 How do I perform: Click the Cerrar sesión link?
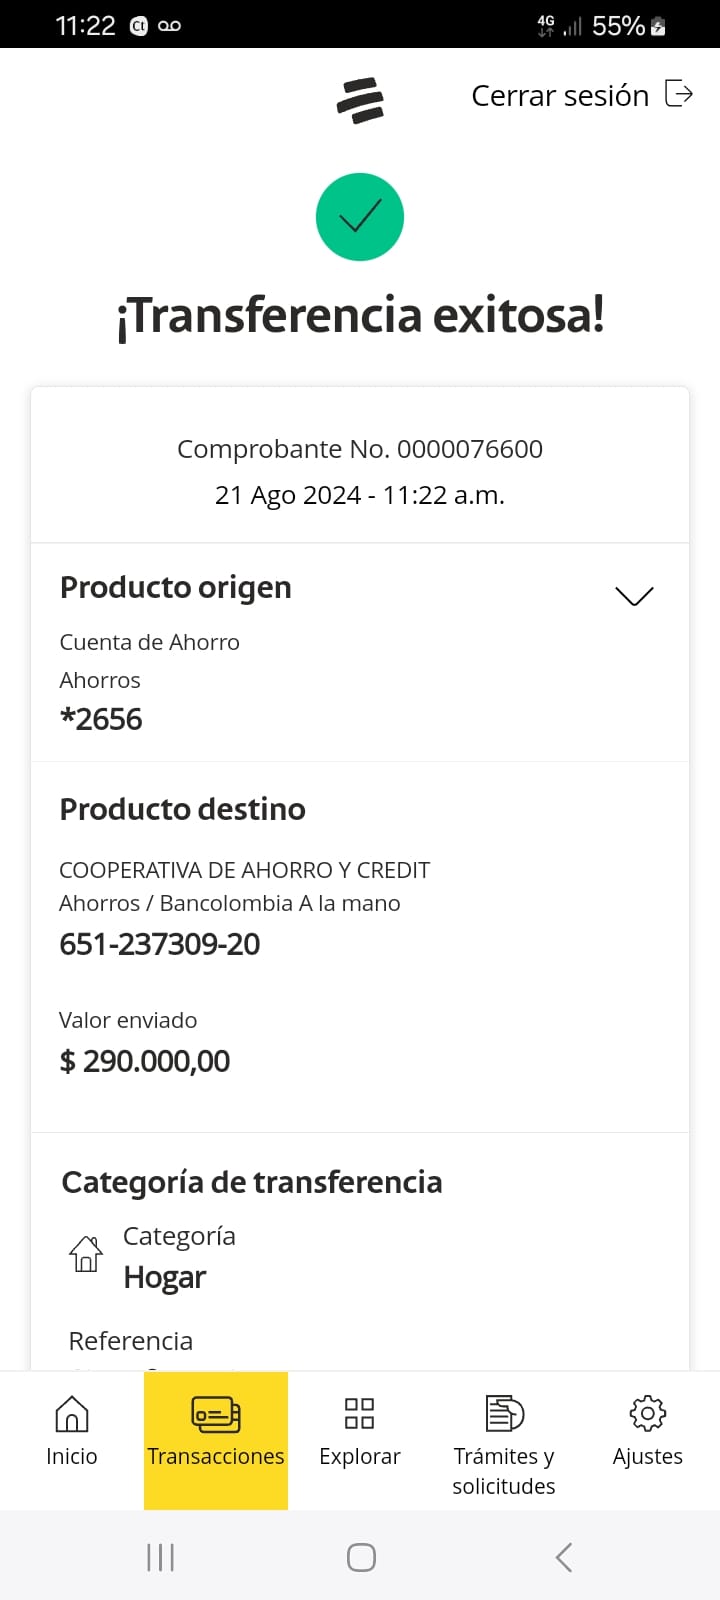click(x=560, y=96)
